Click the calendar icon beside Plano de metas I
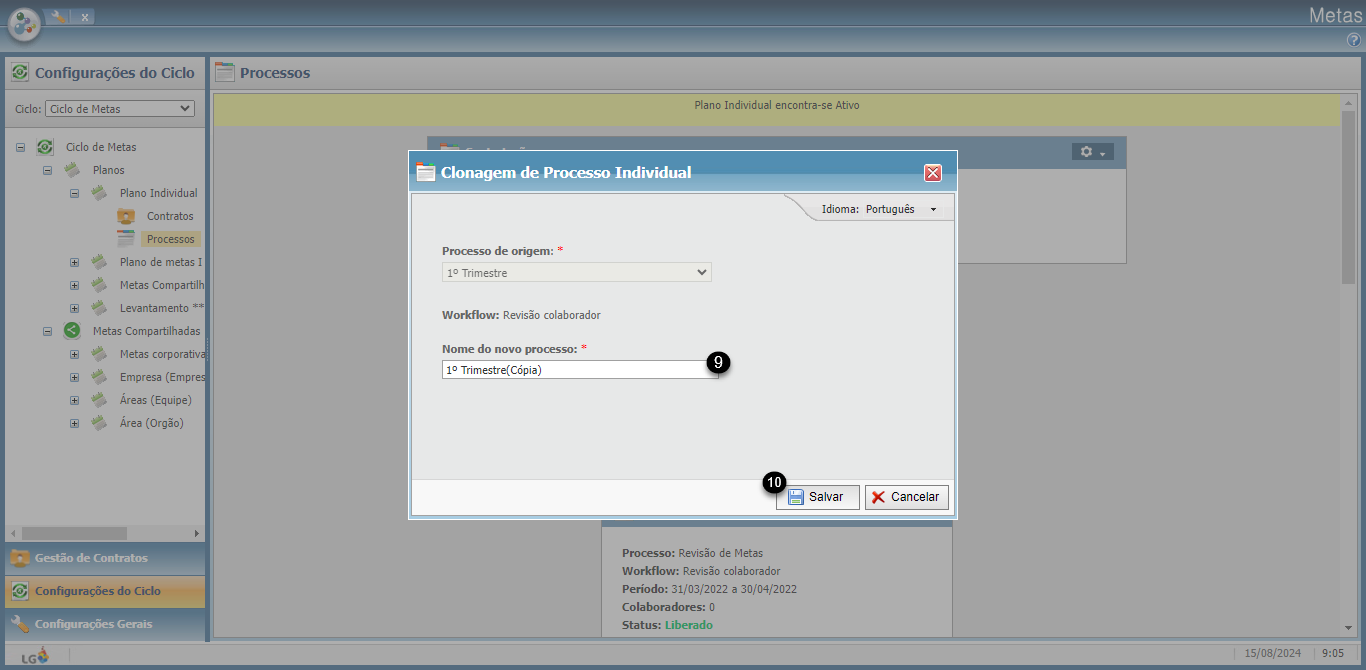This screenshot has width=1366, height=670. click(x=99, y=262)
